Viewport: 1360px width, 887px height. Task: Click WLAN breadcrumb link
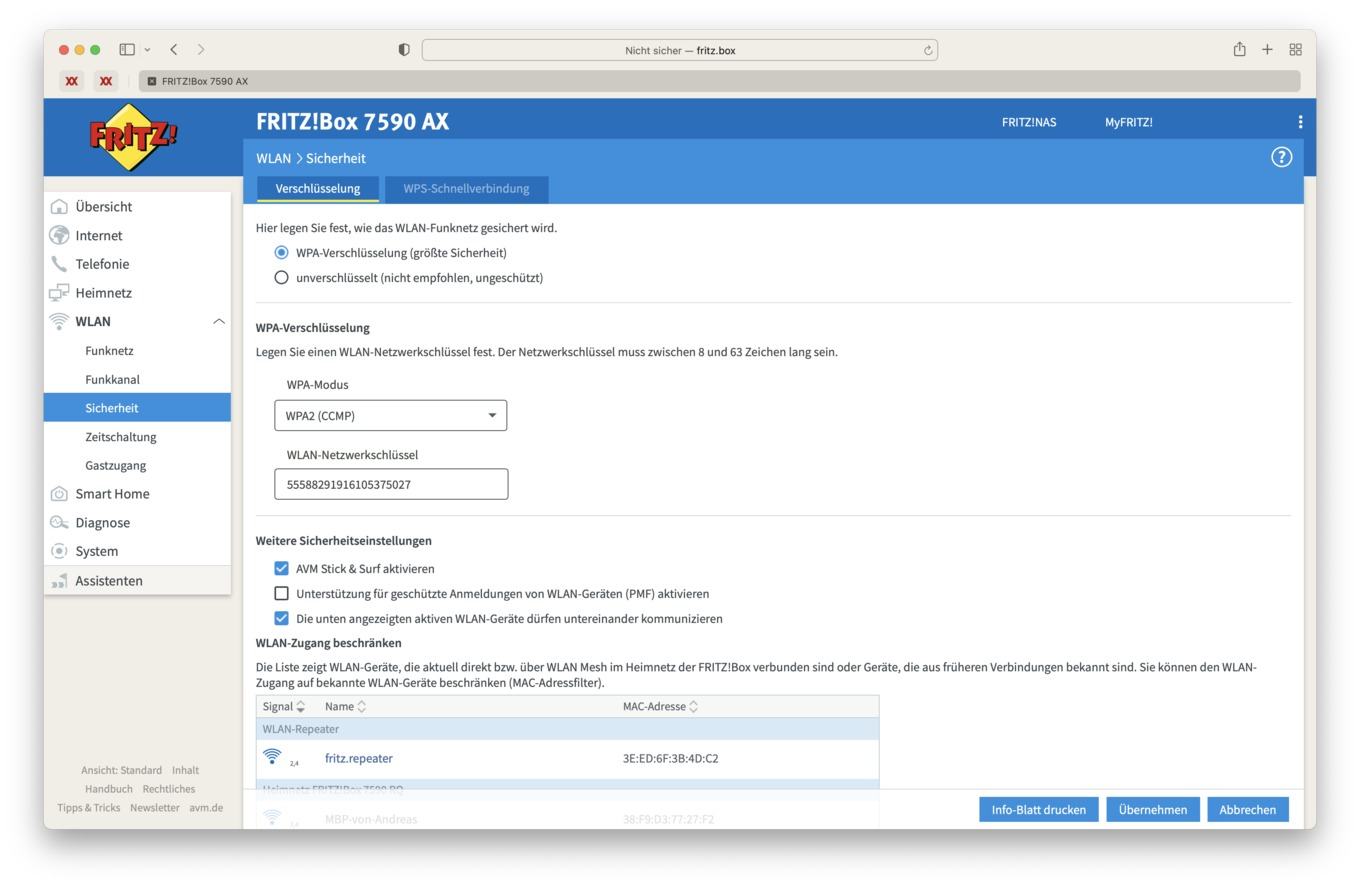pyautogui.click(x=273, y=158)
